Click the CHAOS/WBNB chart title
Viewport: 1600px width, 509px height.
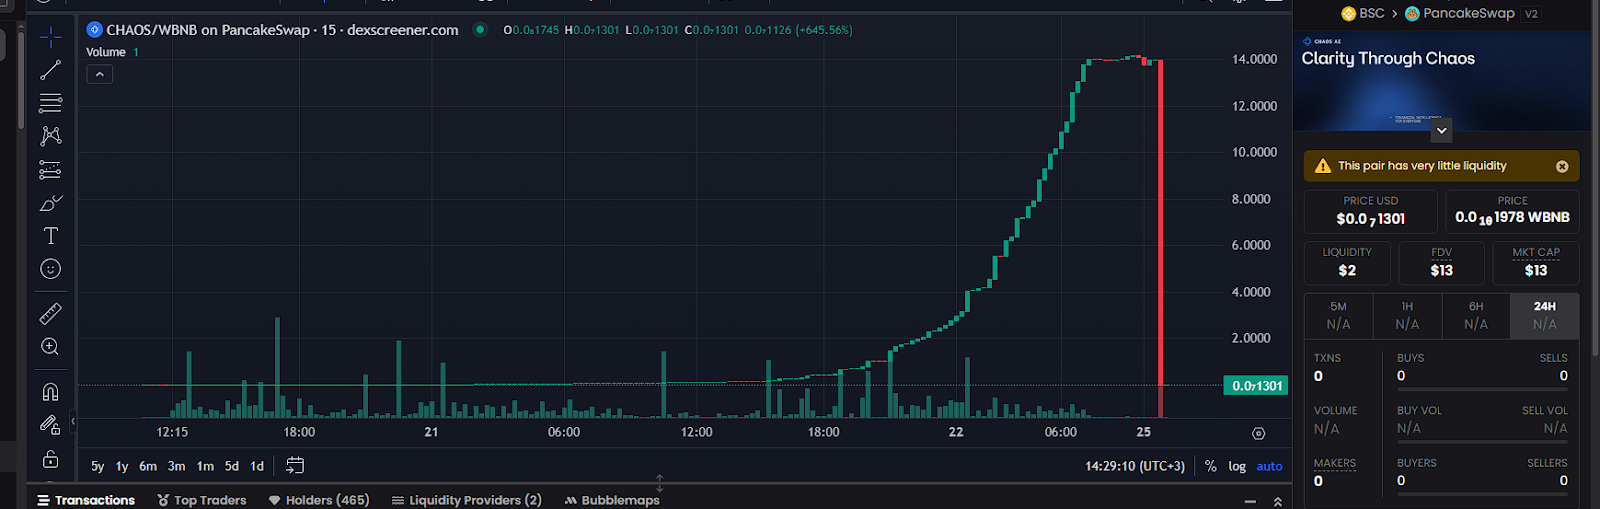[282, 30]
